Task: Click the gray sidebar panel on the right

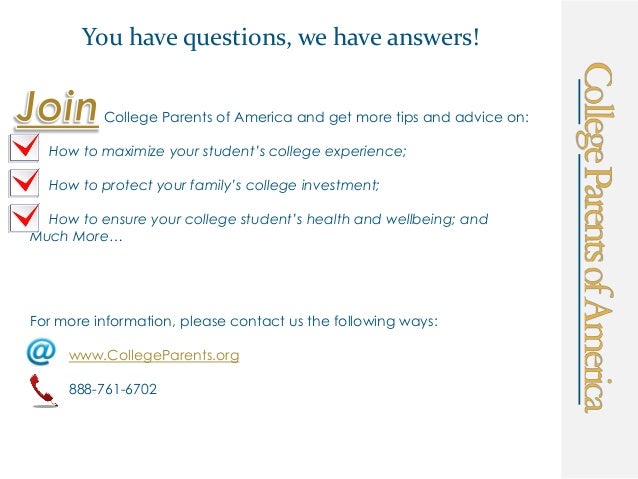Action: pos(600,239)
